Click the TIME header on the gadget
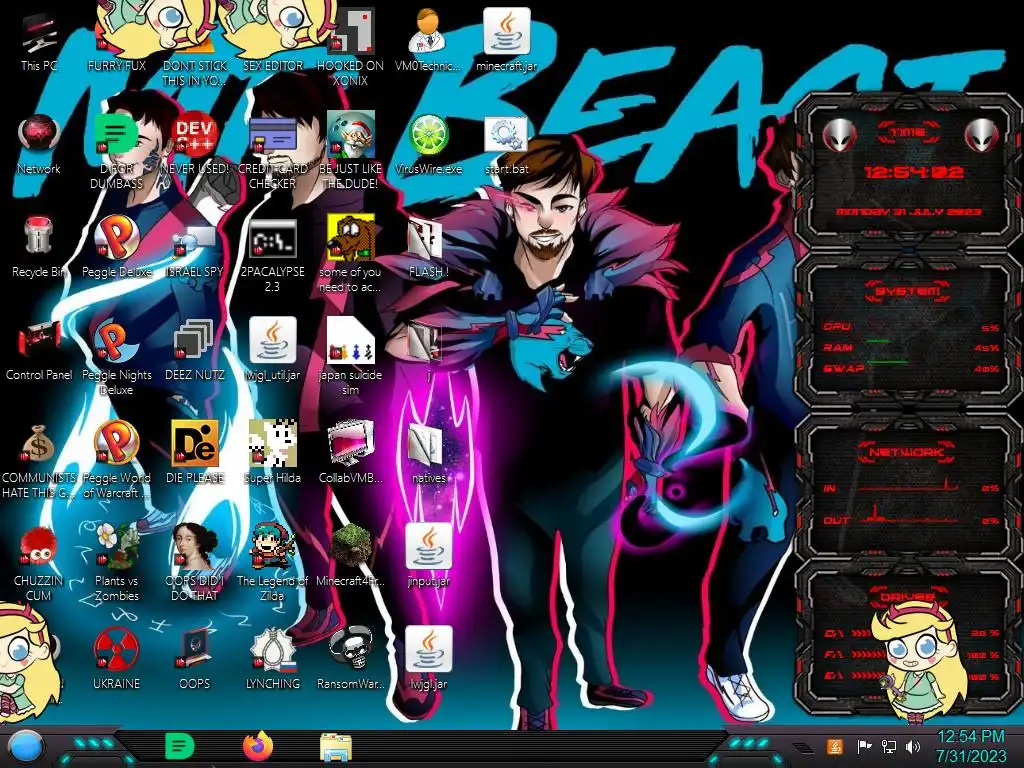Image resolution: width=1024 pixels, height=768 pixels. click(x=907, y=133)
